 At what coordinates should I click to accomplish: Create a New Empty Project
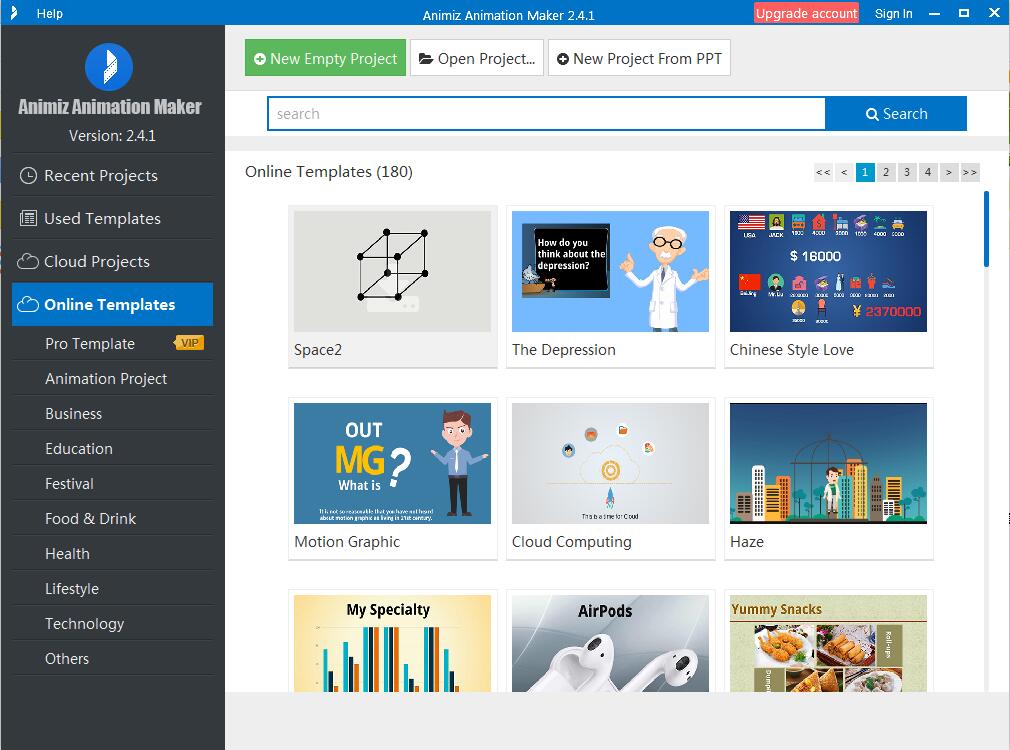(x=325, y=58)
